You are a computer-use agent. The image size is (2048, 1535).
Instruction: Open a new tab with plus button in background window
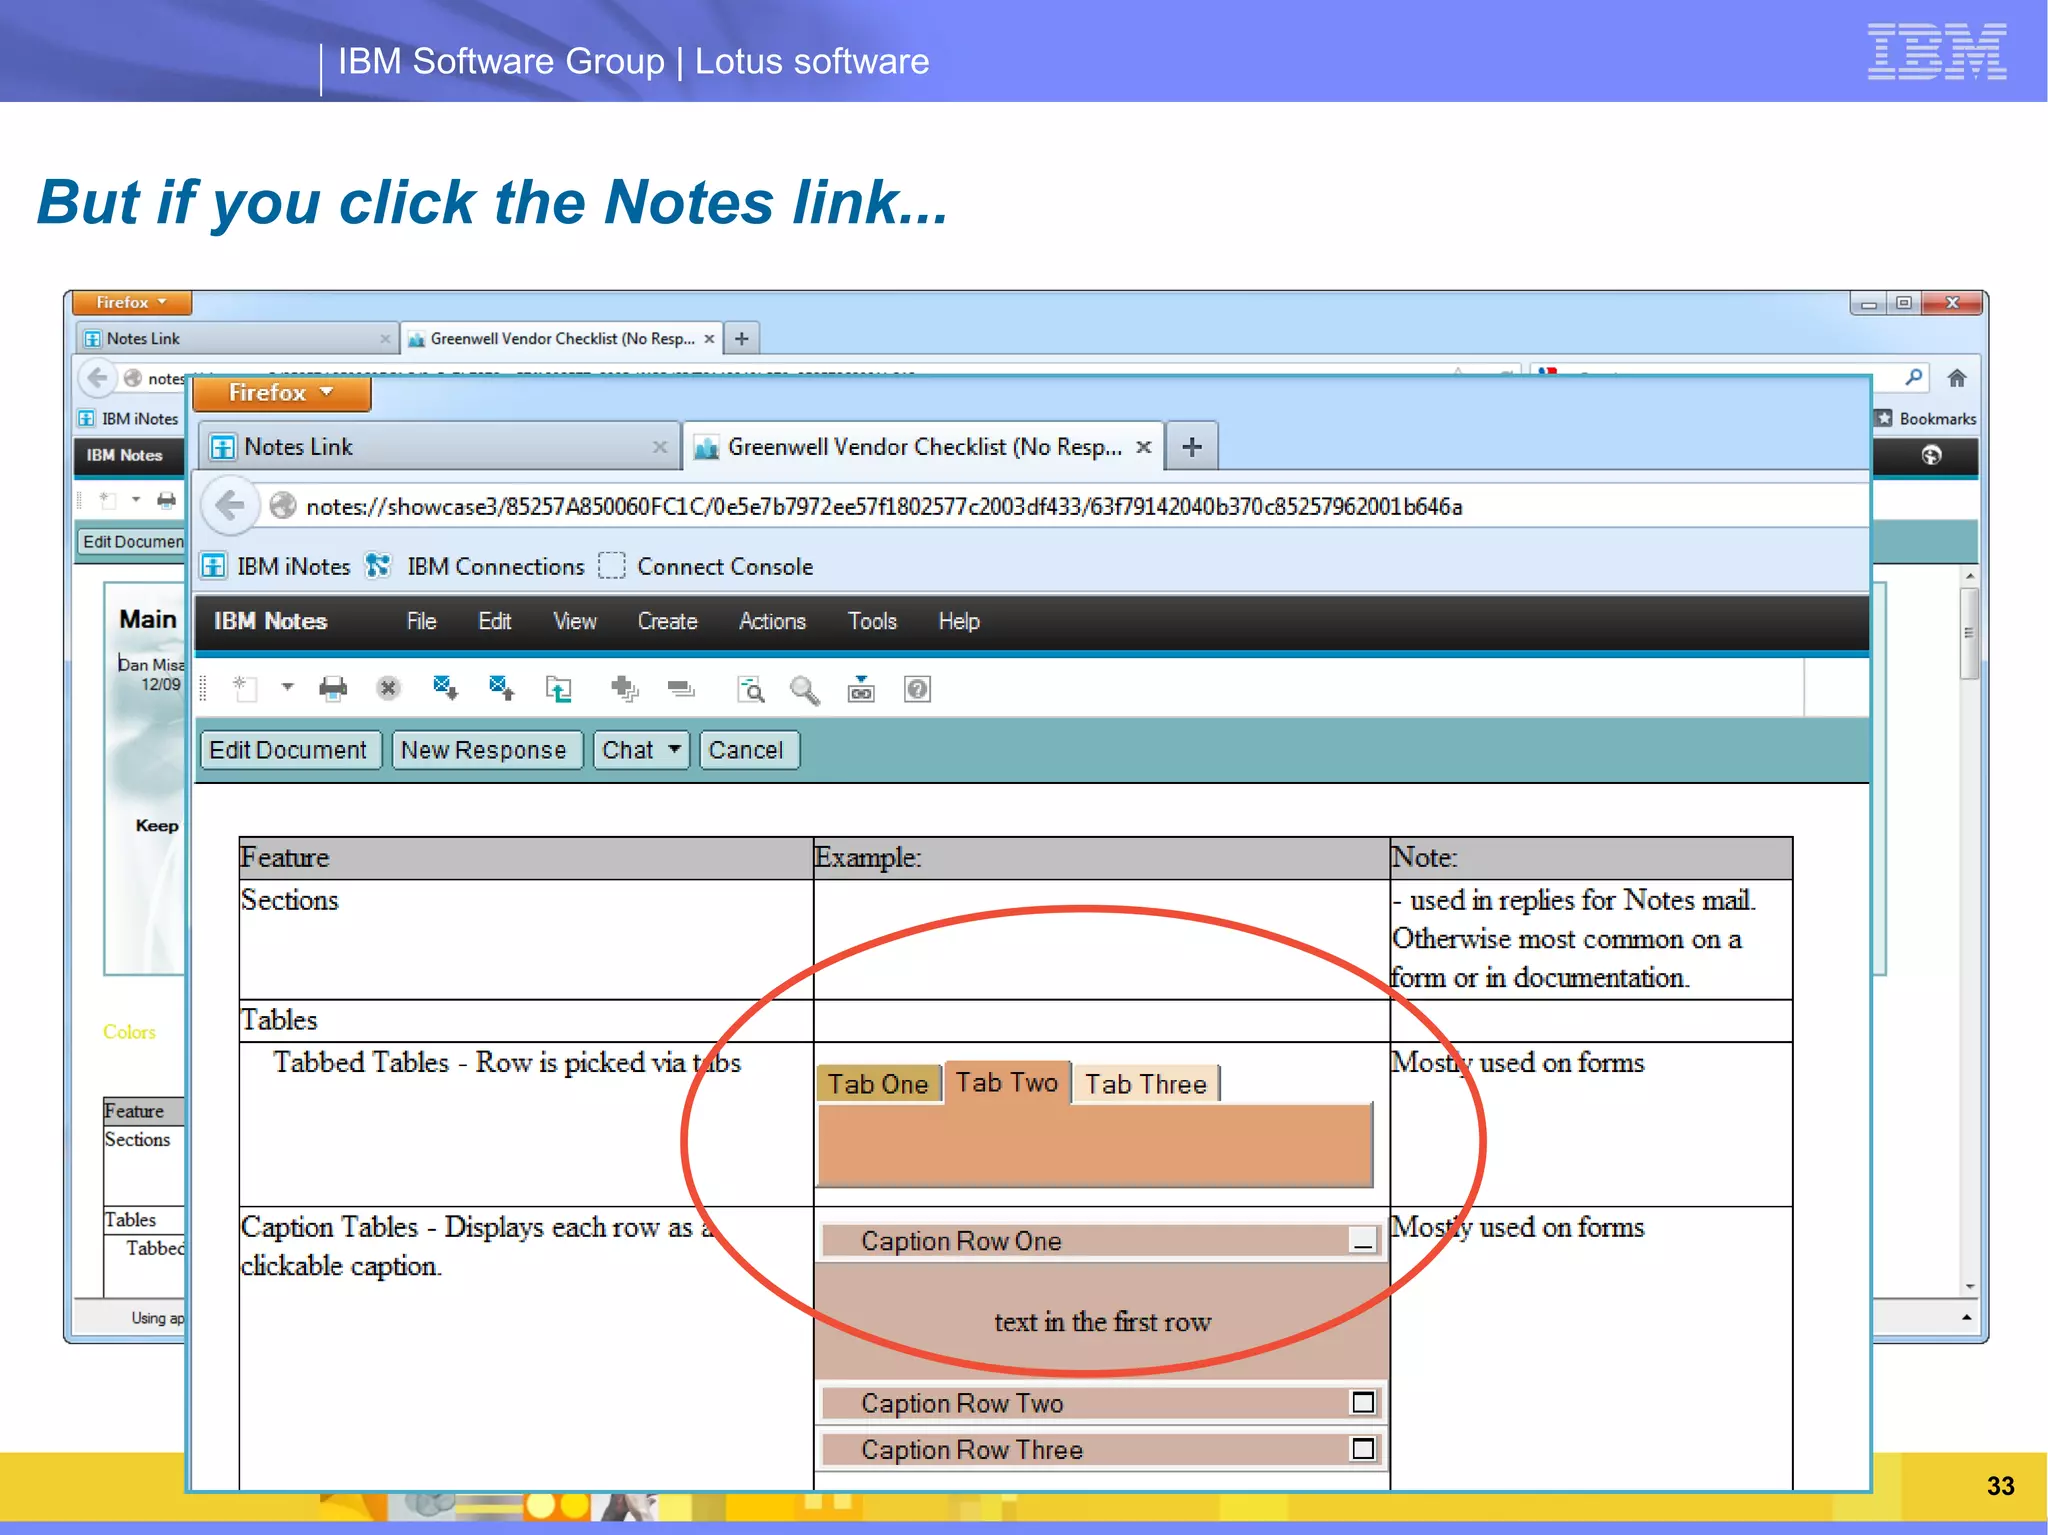[742, 338]
